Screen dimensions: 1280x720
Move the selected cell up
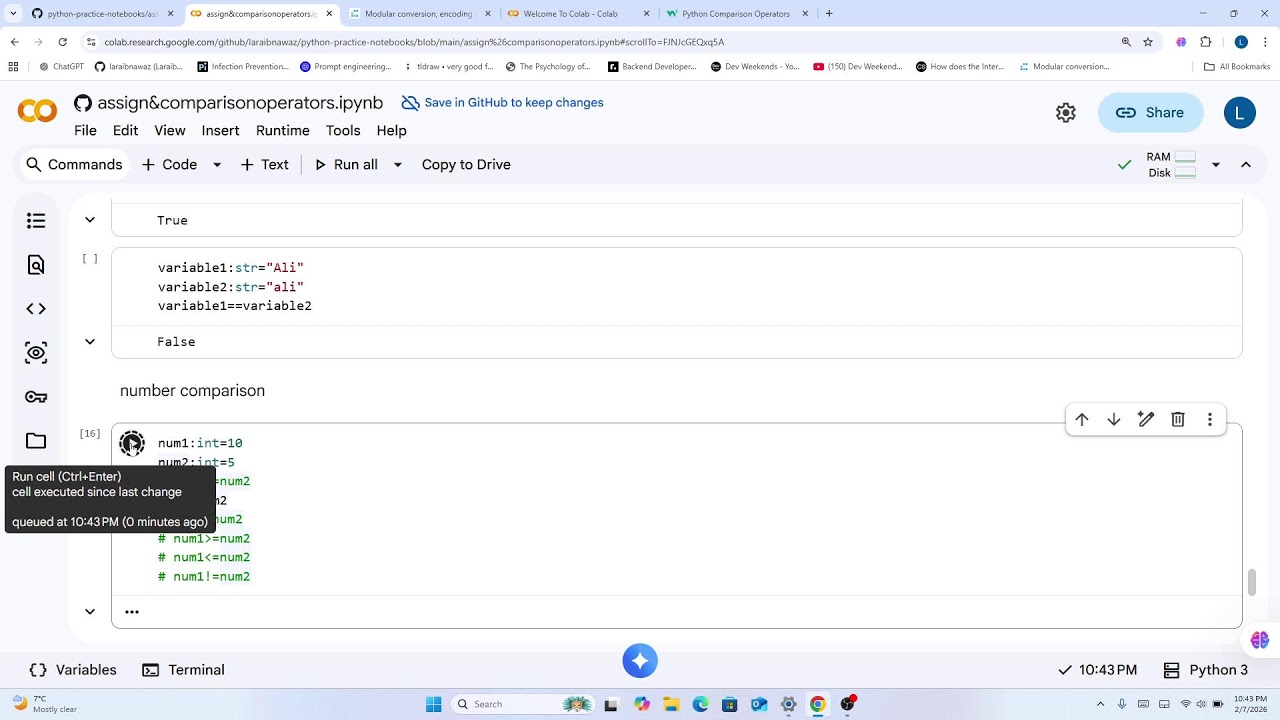1082,420
